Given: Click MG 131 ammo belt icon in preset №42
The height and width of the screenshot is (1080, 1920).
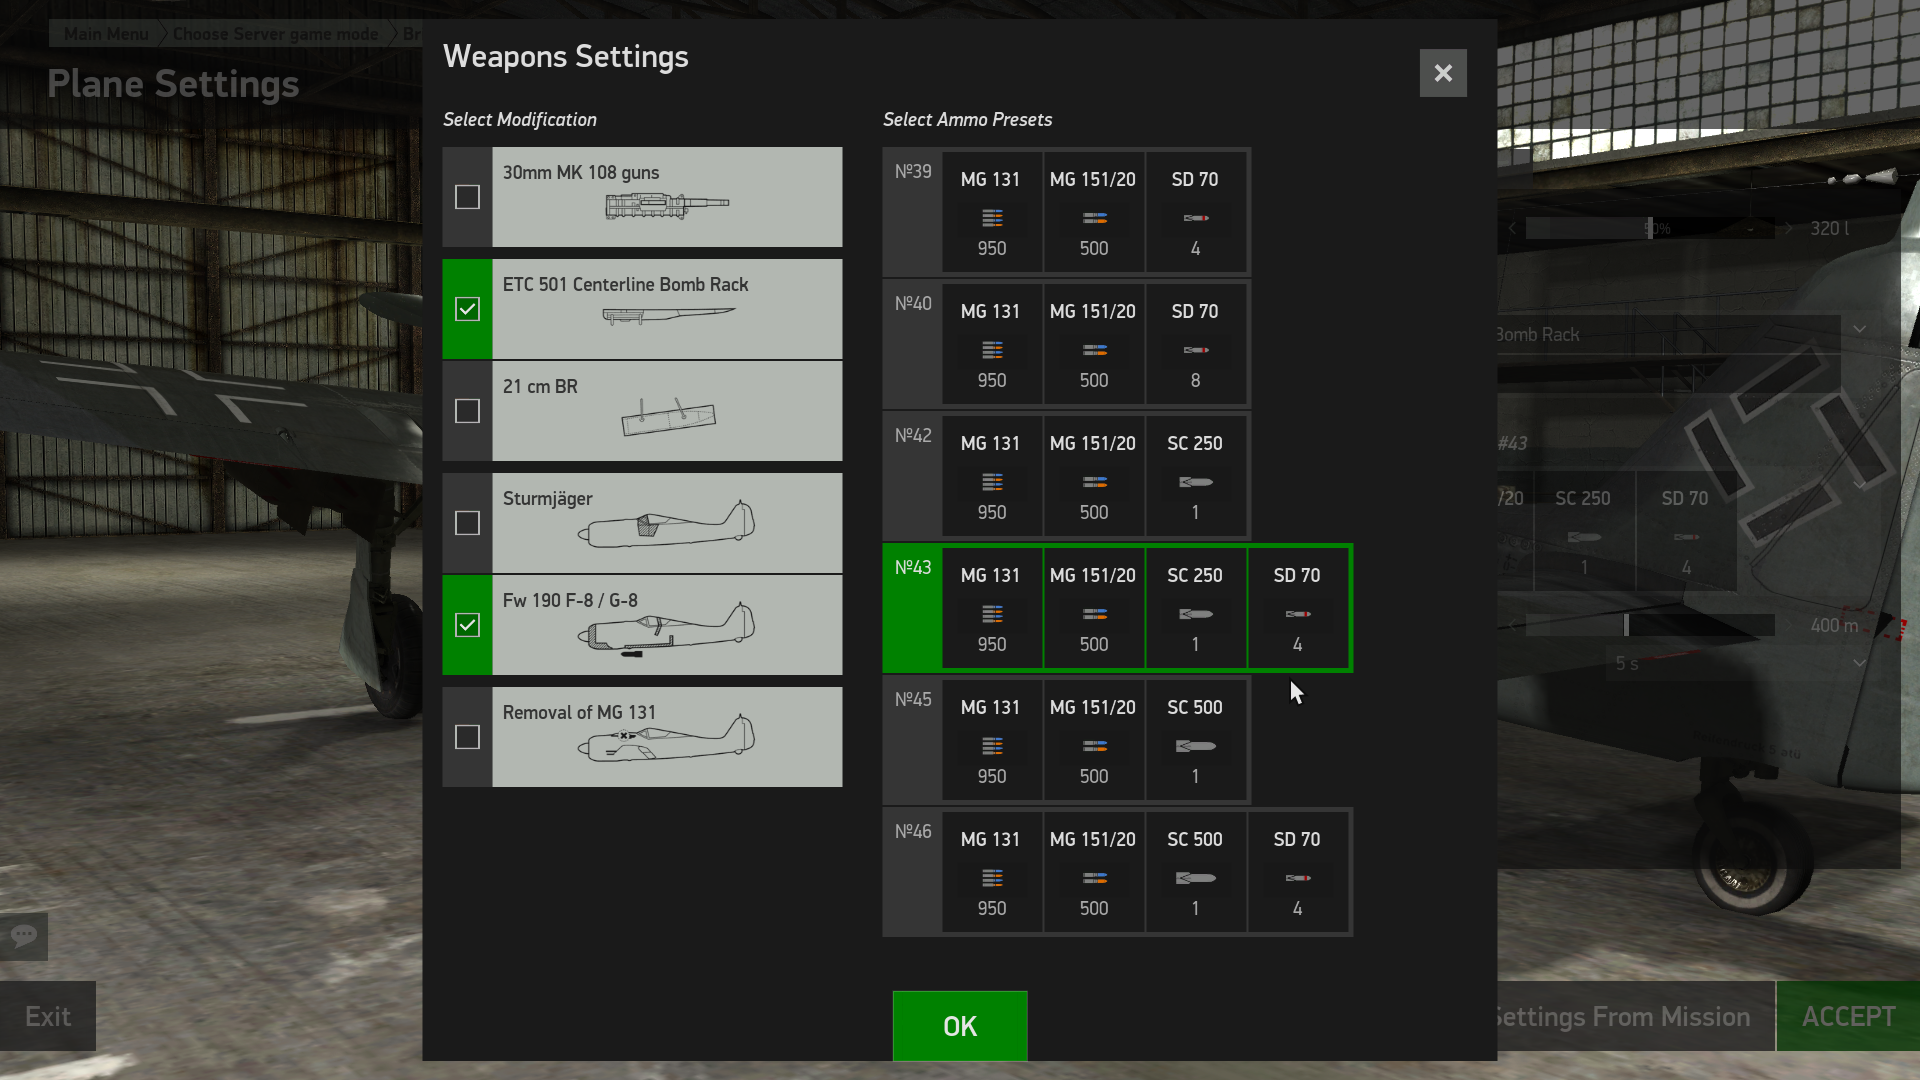Looking at the screenshot, I should click(992, 482).
